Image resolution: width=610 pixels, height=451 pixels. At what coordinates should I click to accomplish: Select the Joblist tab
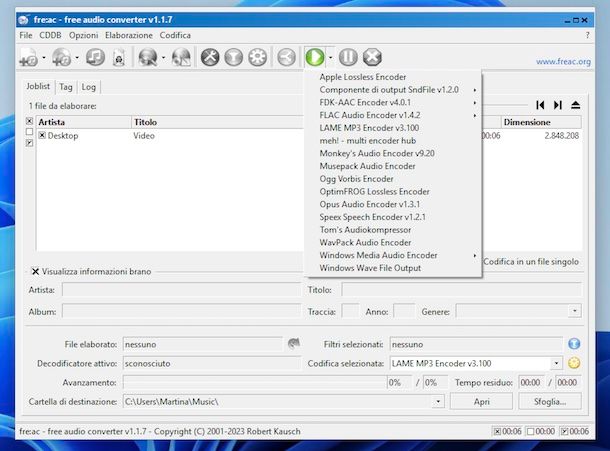click(x=38, y=86)
